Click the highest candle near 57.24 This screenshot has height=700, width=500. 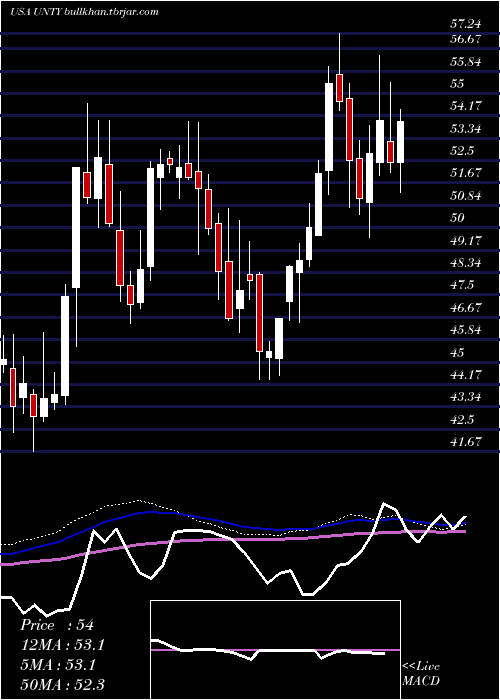click(x=339, y=88)
